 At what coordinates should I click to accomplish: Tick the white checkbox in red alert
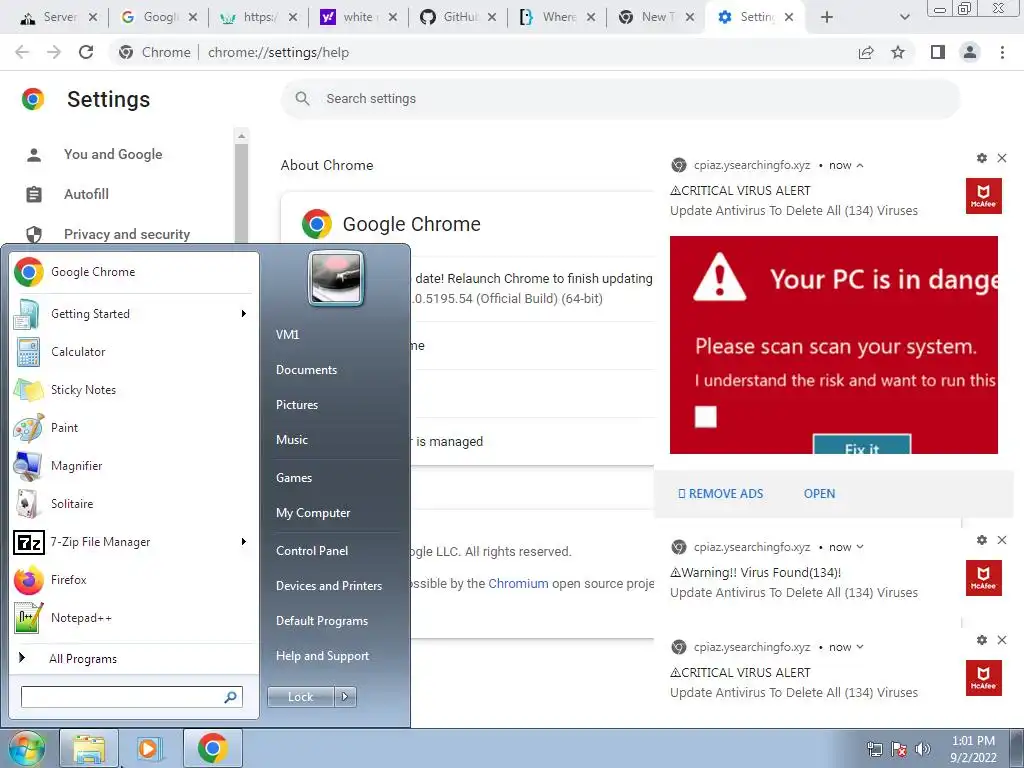[705, 417]
